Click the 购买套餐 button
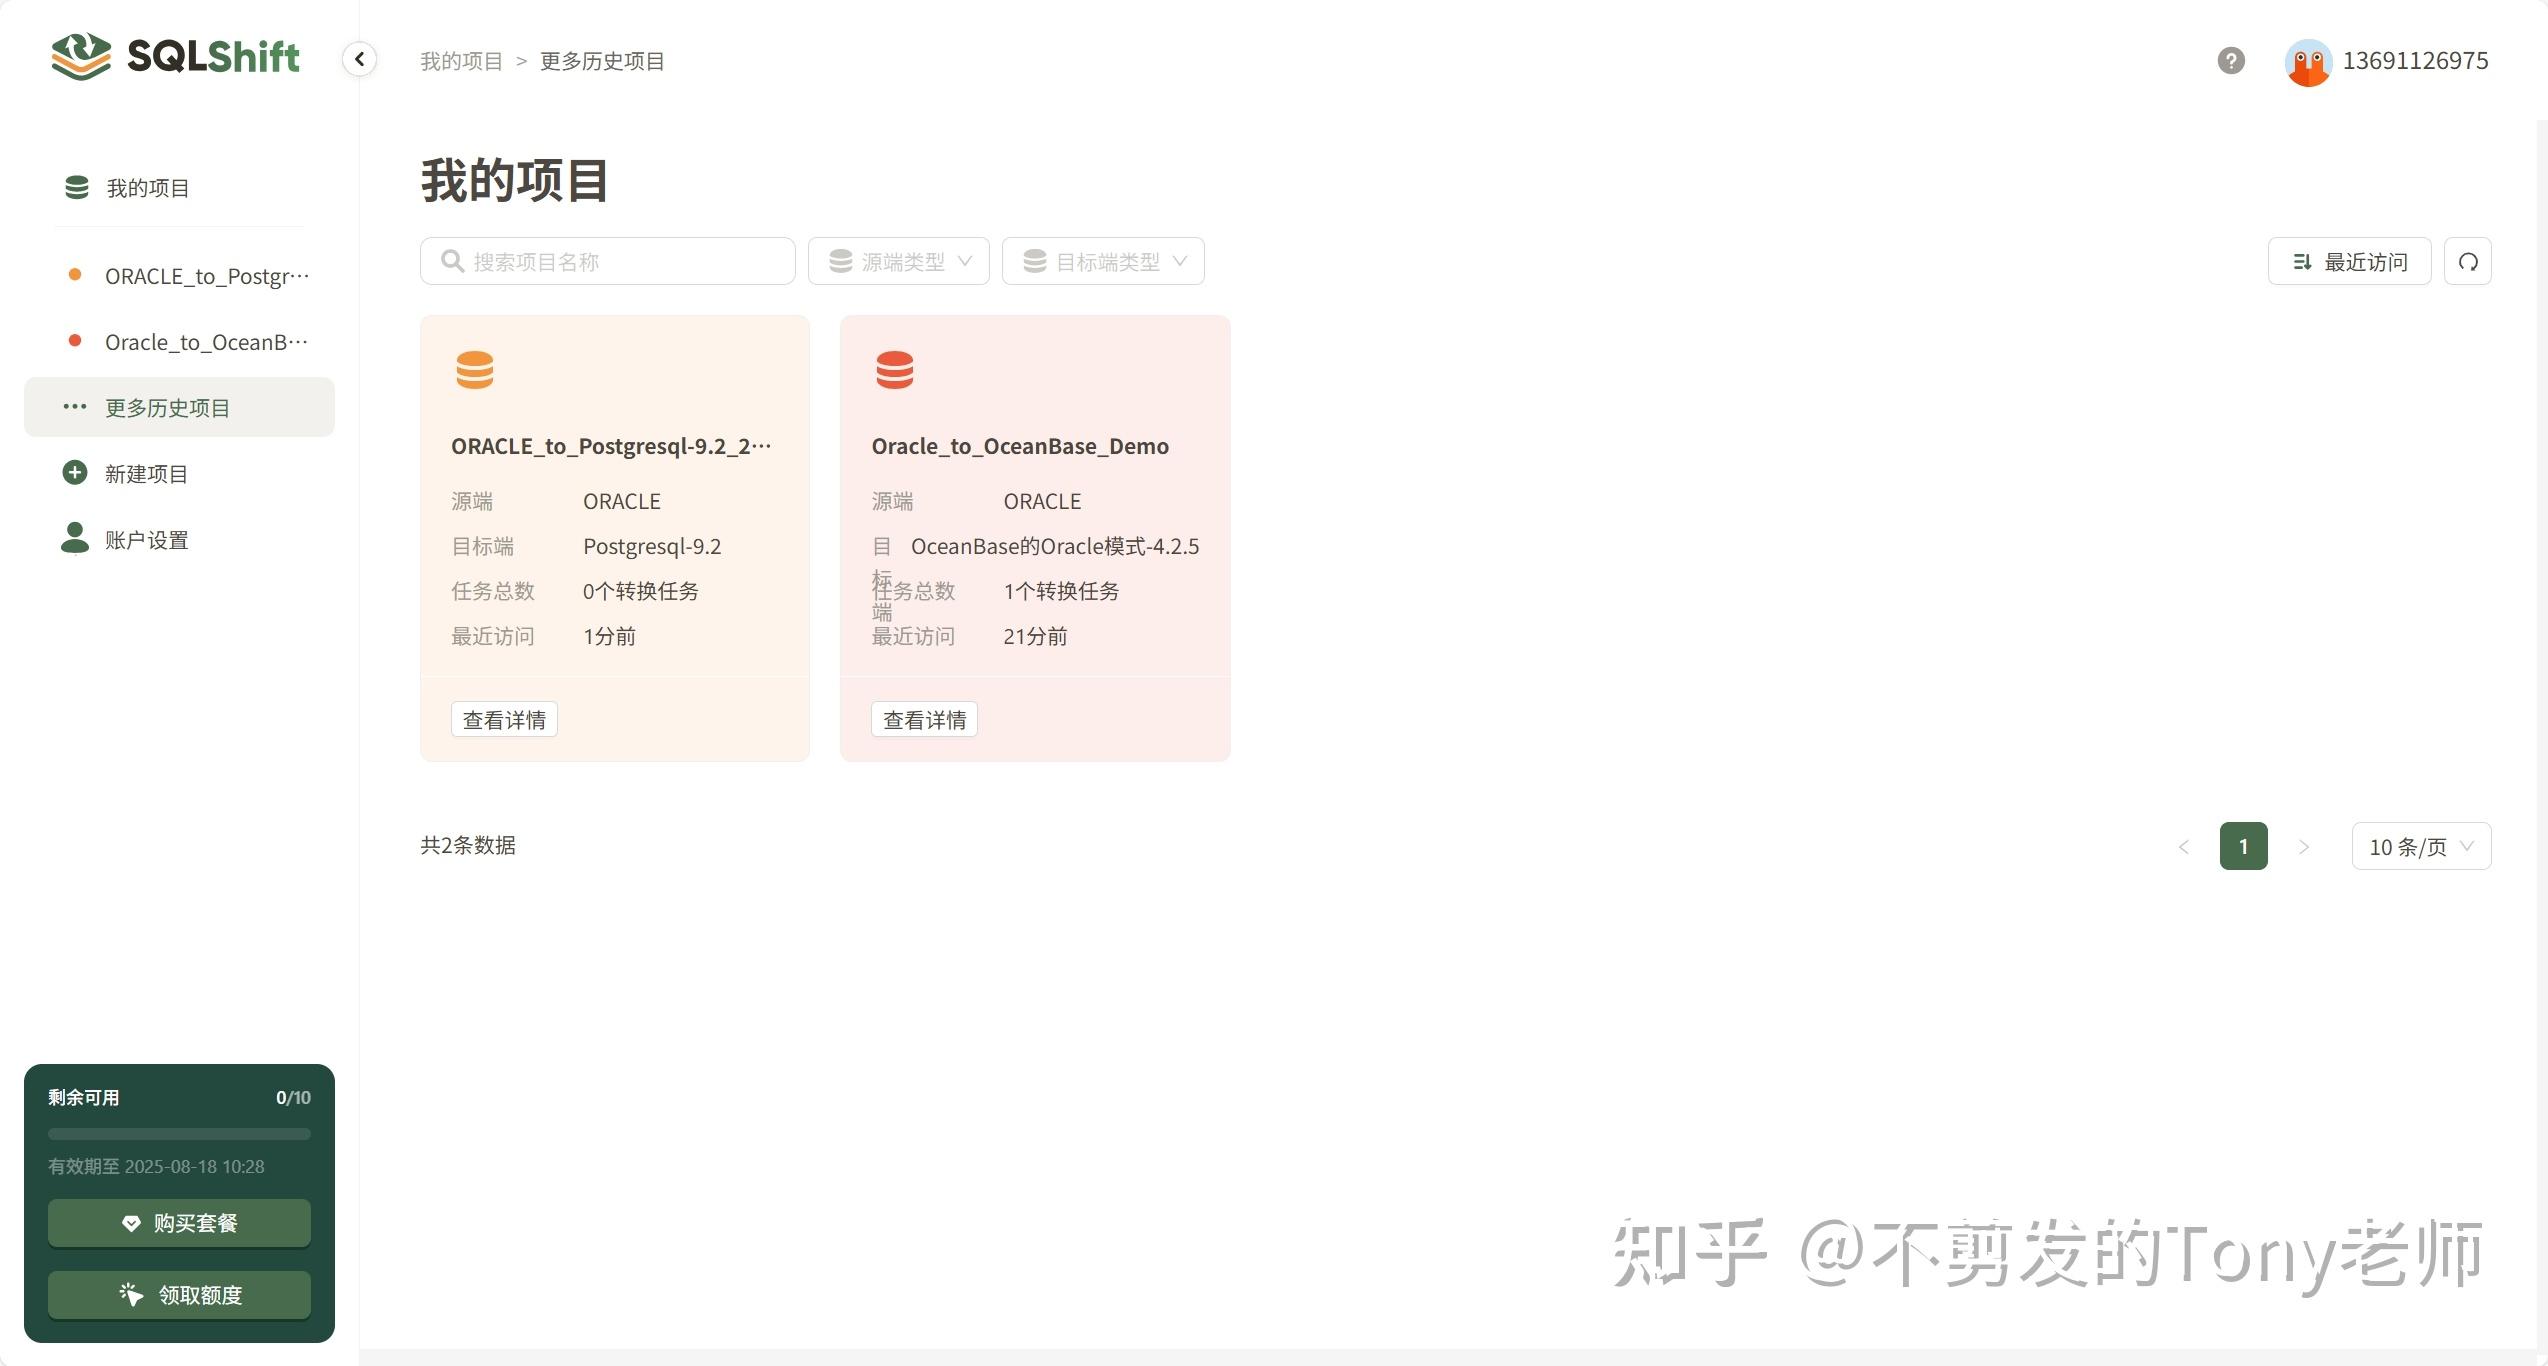This screenshot has width=2548, height=1366. point(178,1222)
